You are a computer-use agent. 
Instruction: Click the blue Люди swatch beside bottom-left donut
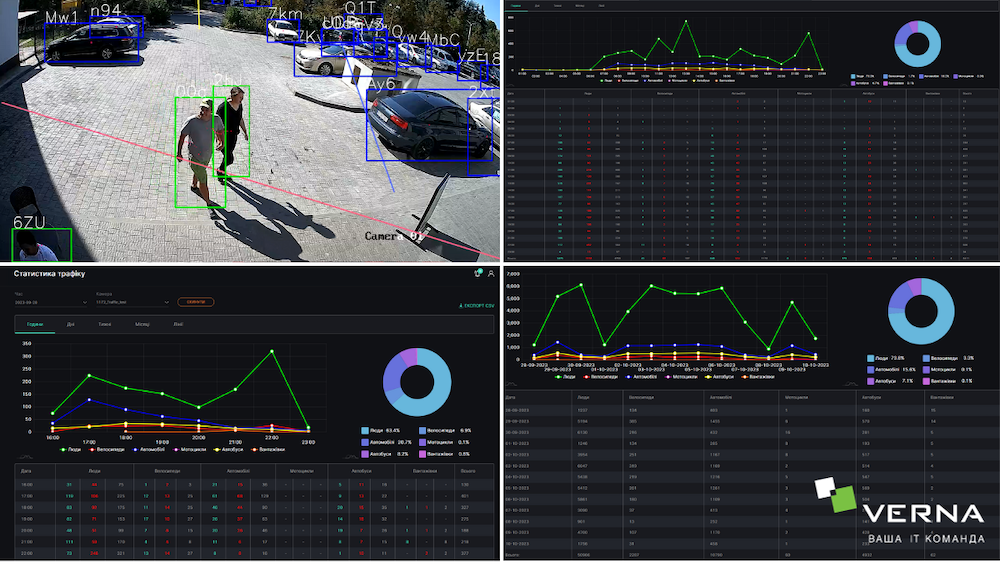(x=365, y=431)
